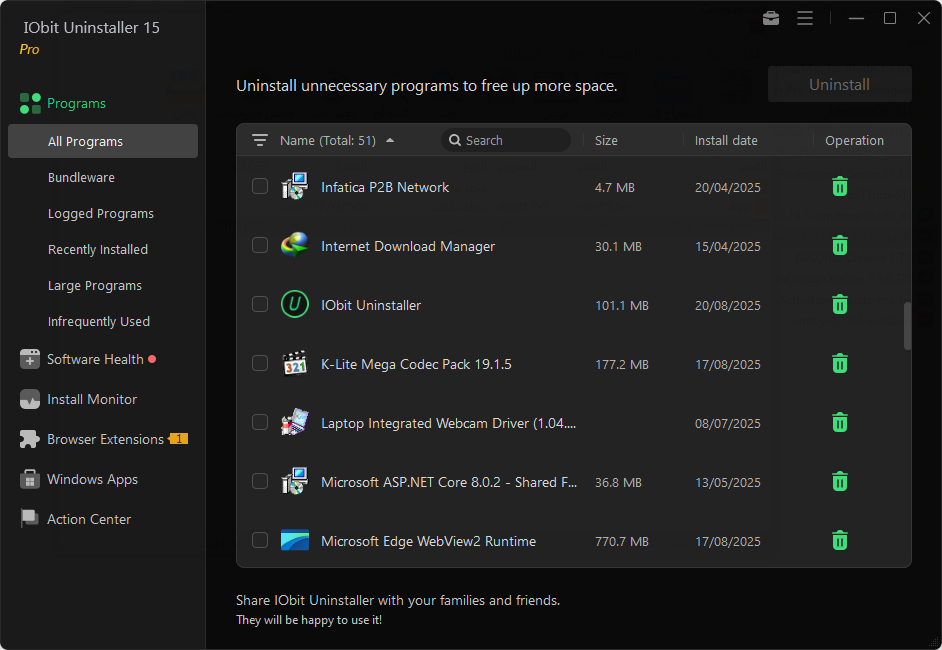942x650 pixels.
Task: Click the Install Monitor icon
Action: pyautogui.click(x=29, y=399)
